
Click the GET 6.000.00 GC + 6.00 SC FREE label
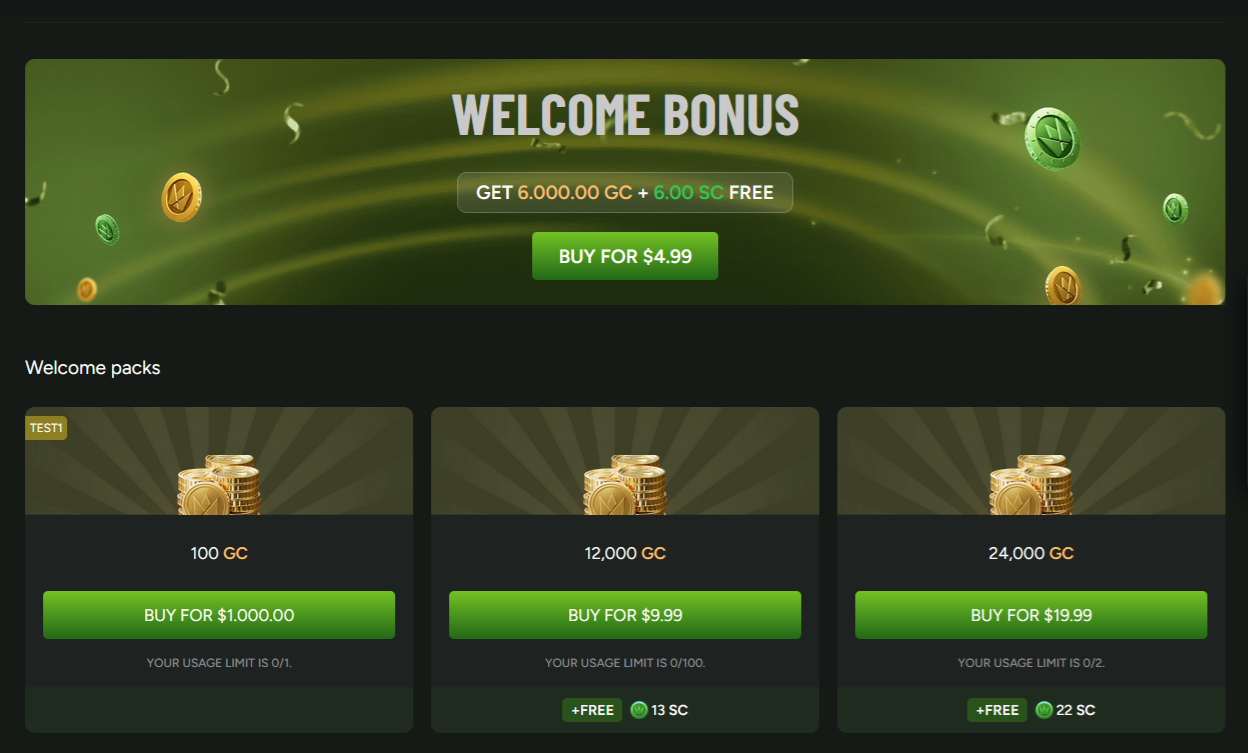tap(625, 192)
